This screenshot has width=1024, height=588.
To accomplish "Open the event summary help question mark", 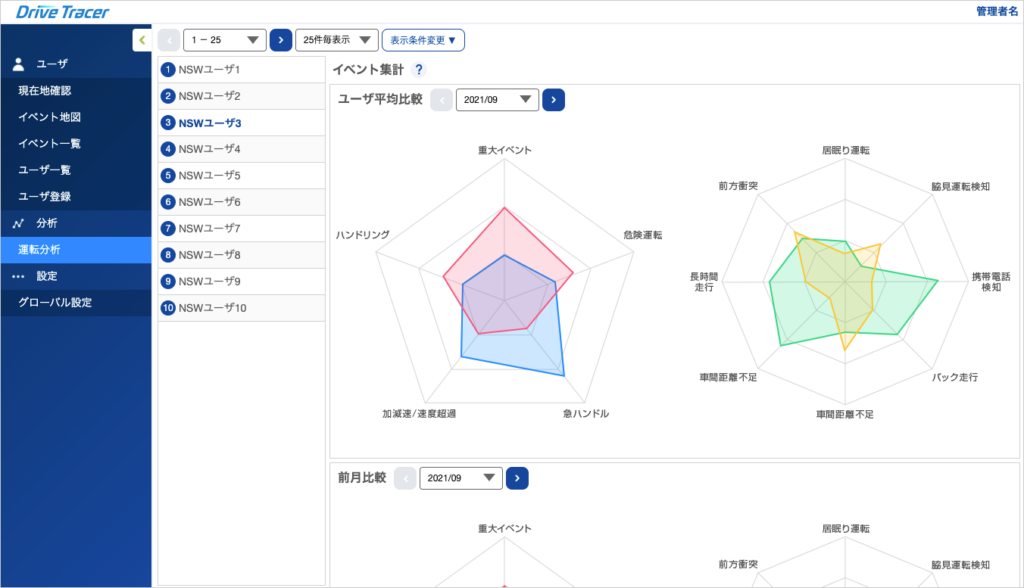I will (x=419, y=69).
